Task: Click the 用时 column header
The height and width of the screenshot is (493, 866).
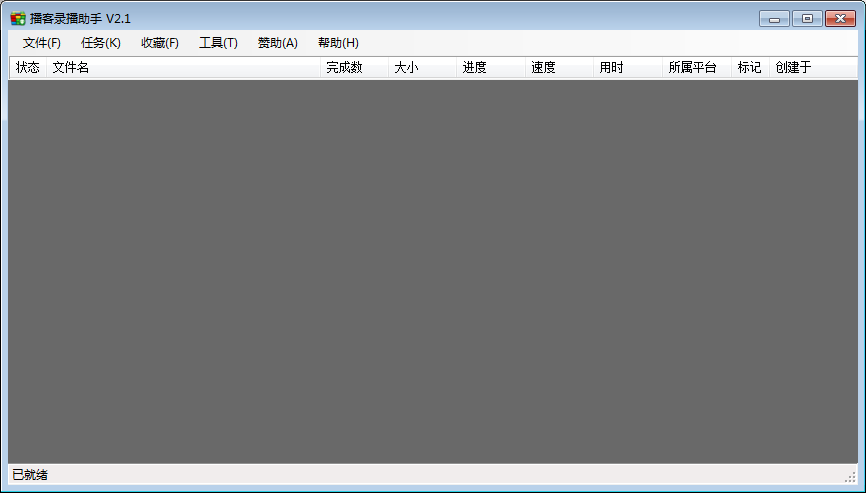Action: click(x=628, y=67)
